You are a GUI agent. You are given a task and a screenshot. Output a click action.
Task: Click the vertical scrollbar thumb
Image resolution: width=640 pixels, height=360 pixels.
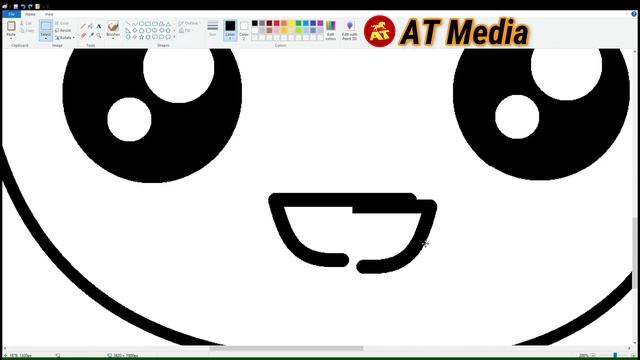point(634,253)
